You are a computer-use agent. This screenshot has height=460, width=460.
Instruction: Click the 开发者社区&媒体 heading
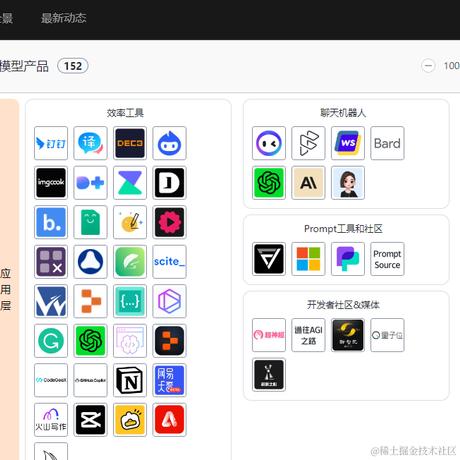click(343, 305)
